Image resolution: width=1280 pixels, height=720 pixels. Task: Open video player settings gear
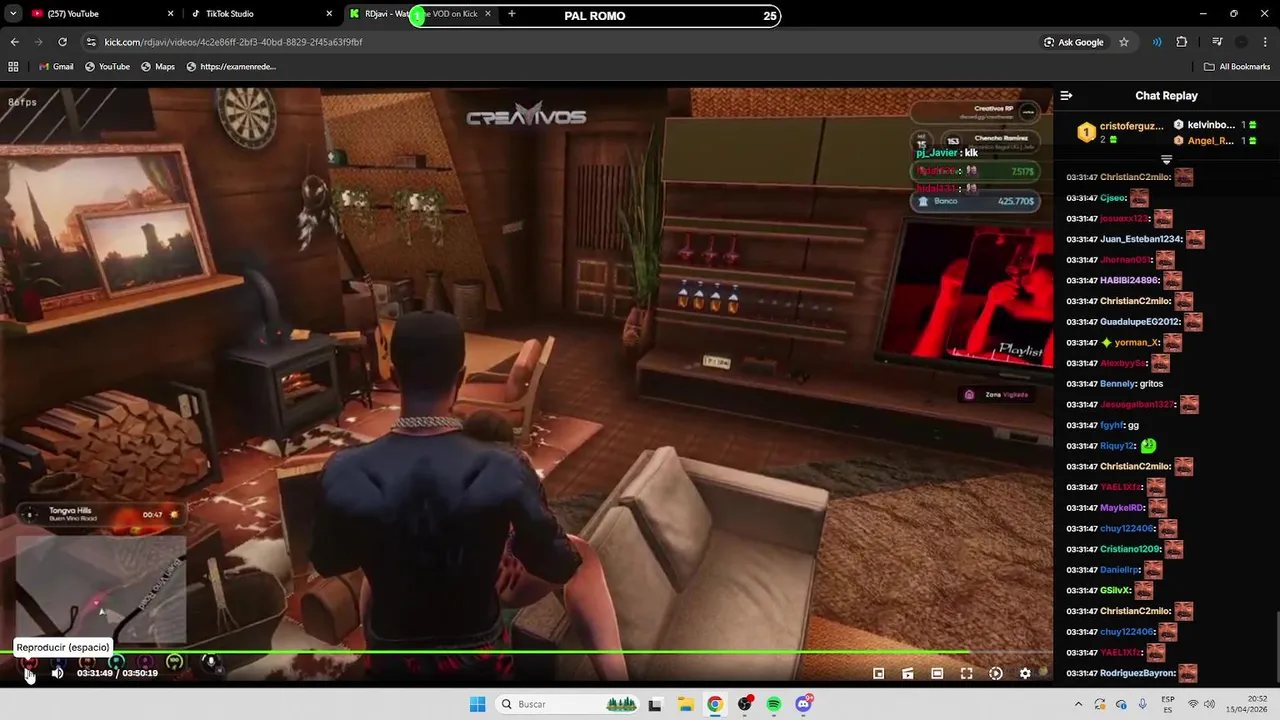pos(1025,673)
